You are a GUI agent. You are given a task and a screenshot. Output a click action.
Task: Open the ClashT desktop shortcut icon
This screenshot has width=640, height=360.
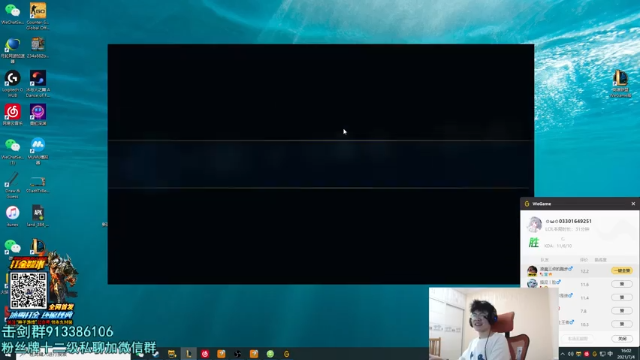click(x=38, y=184)
